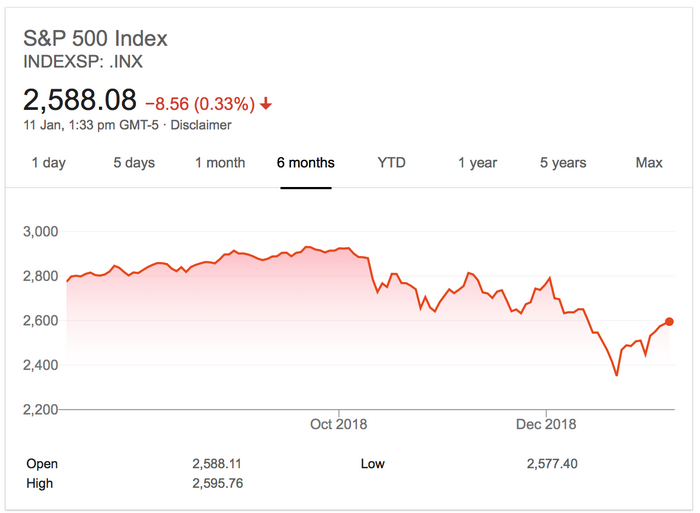Click the red down arrow icon
This screenshot has width=700, height=513.
point(266,103)
